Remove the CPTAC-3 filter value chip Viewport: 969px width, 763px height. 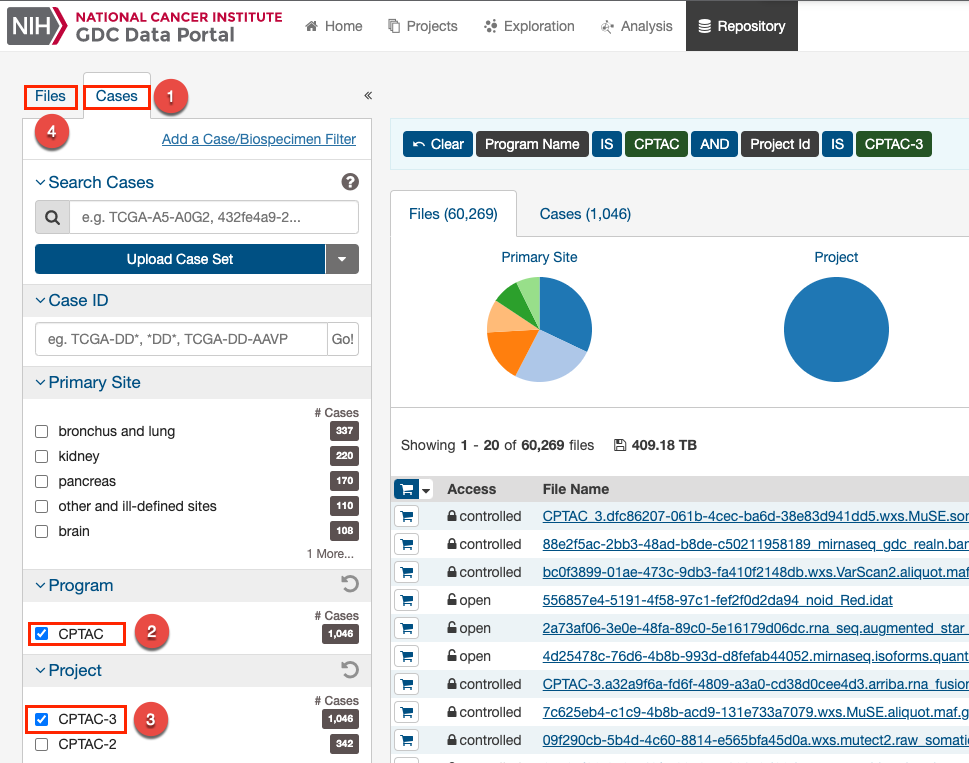coord(894,144)
